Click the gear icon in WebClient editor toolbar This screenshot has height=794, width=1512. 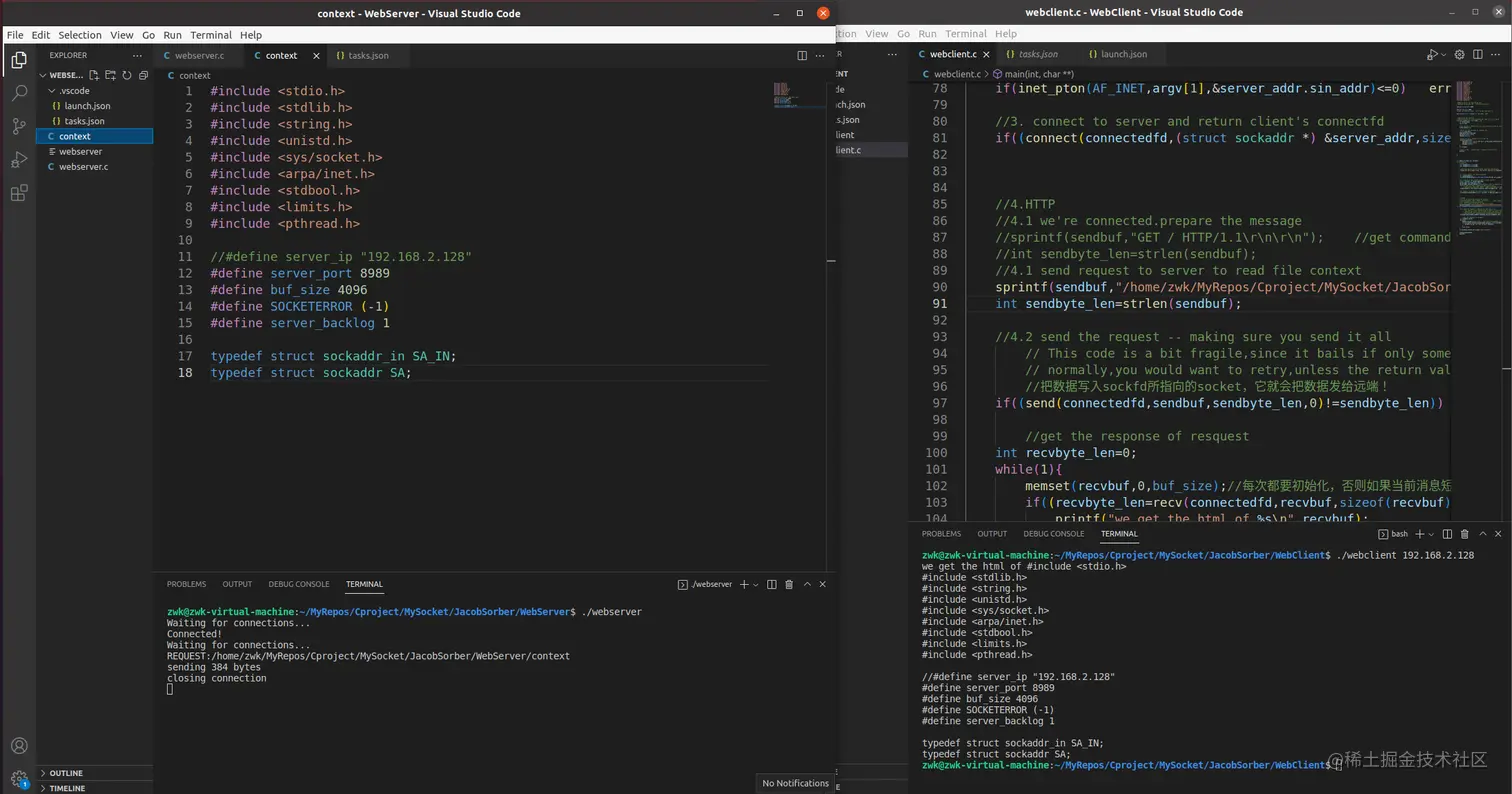pos(1459,54)
